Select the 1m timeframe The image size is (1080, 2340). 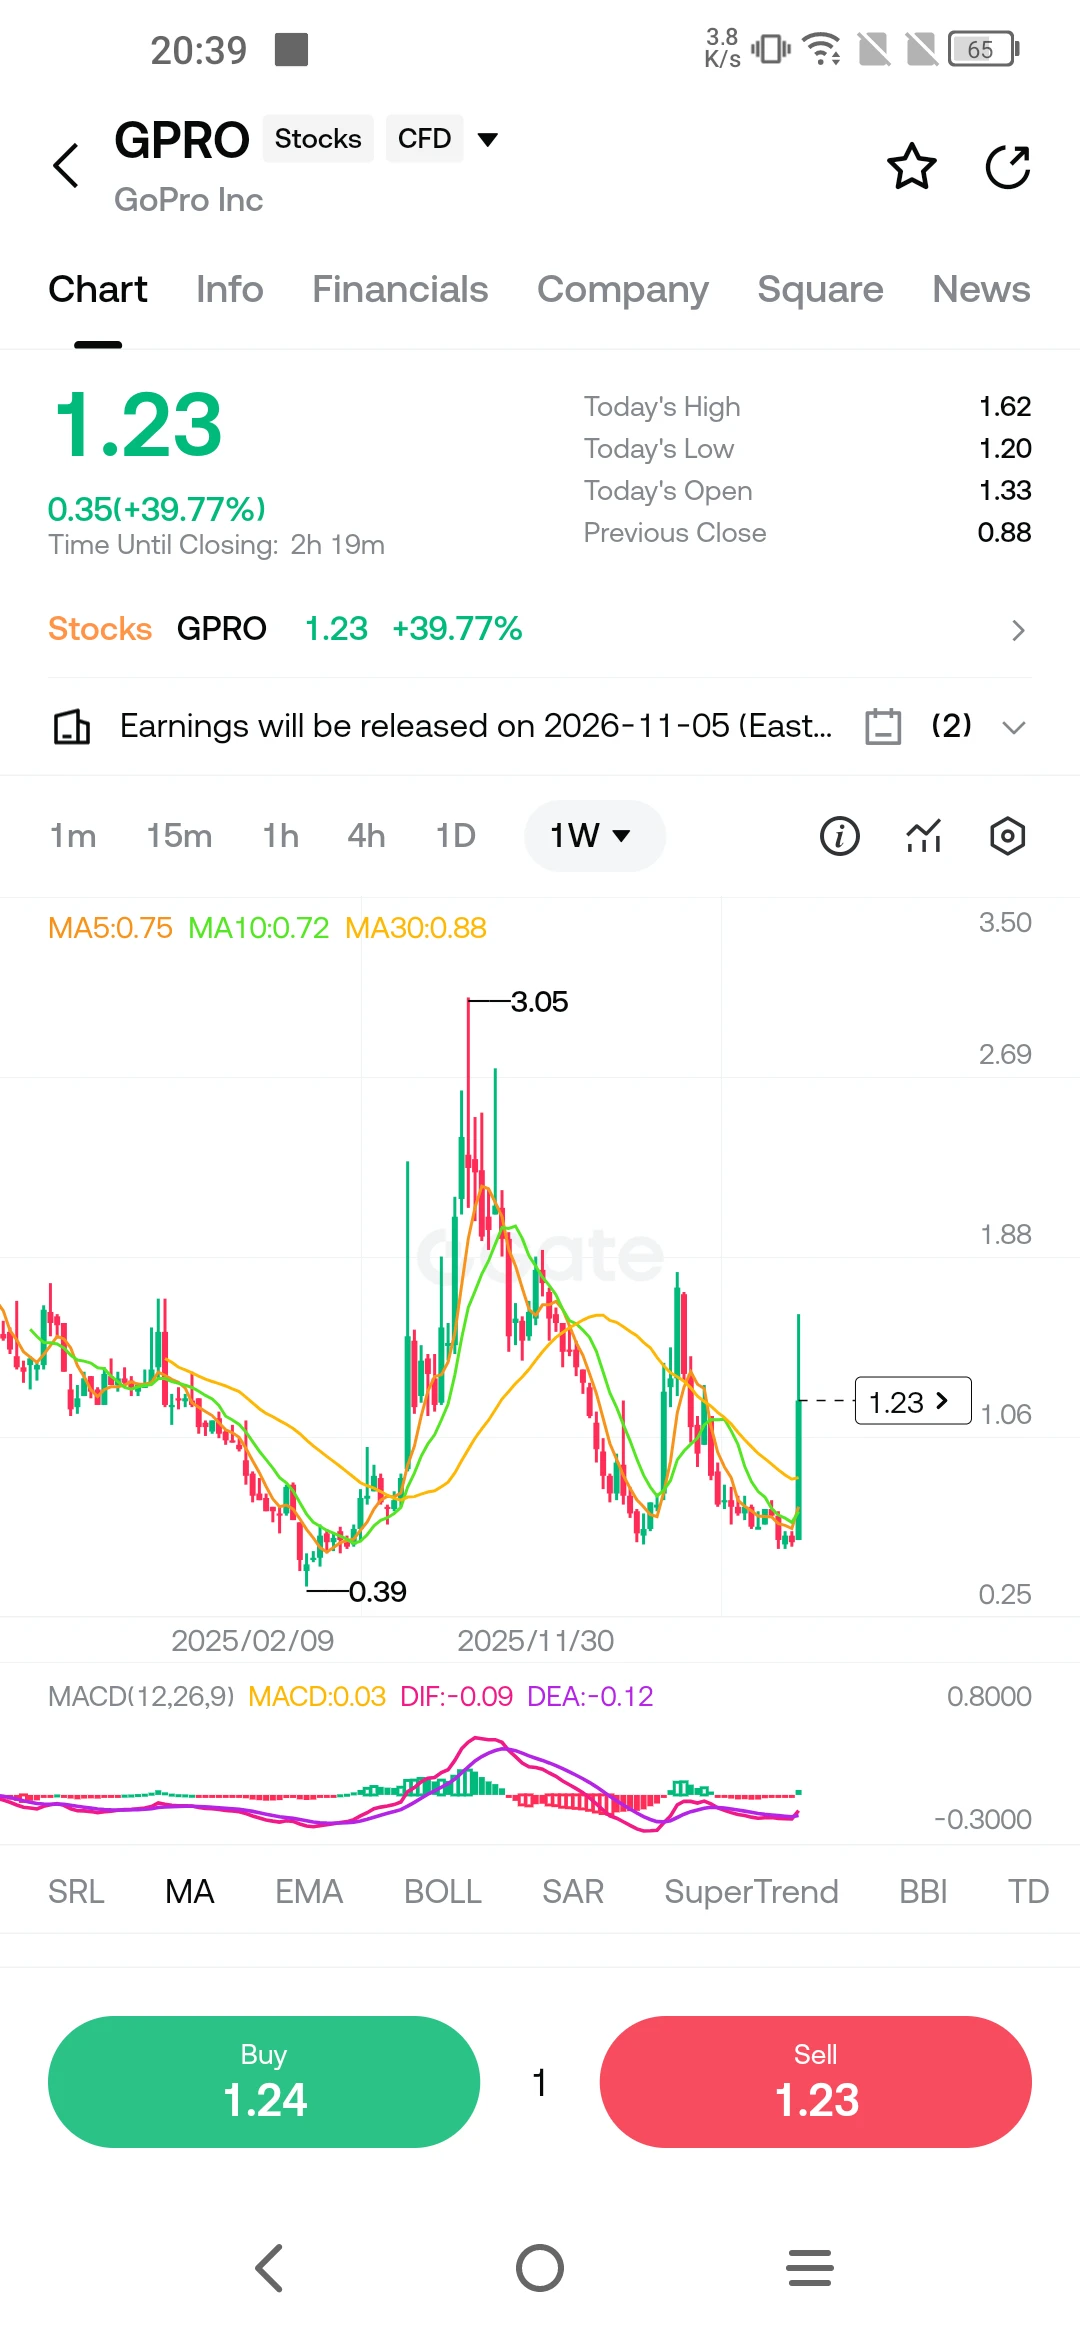(x=73, y=836)
